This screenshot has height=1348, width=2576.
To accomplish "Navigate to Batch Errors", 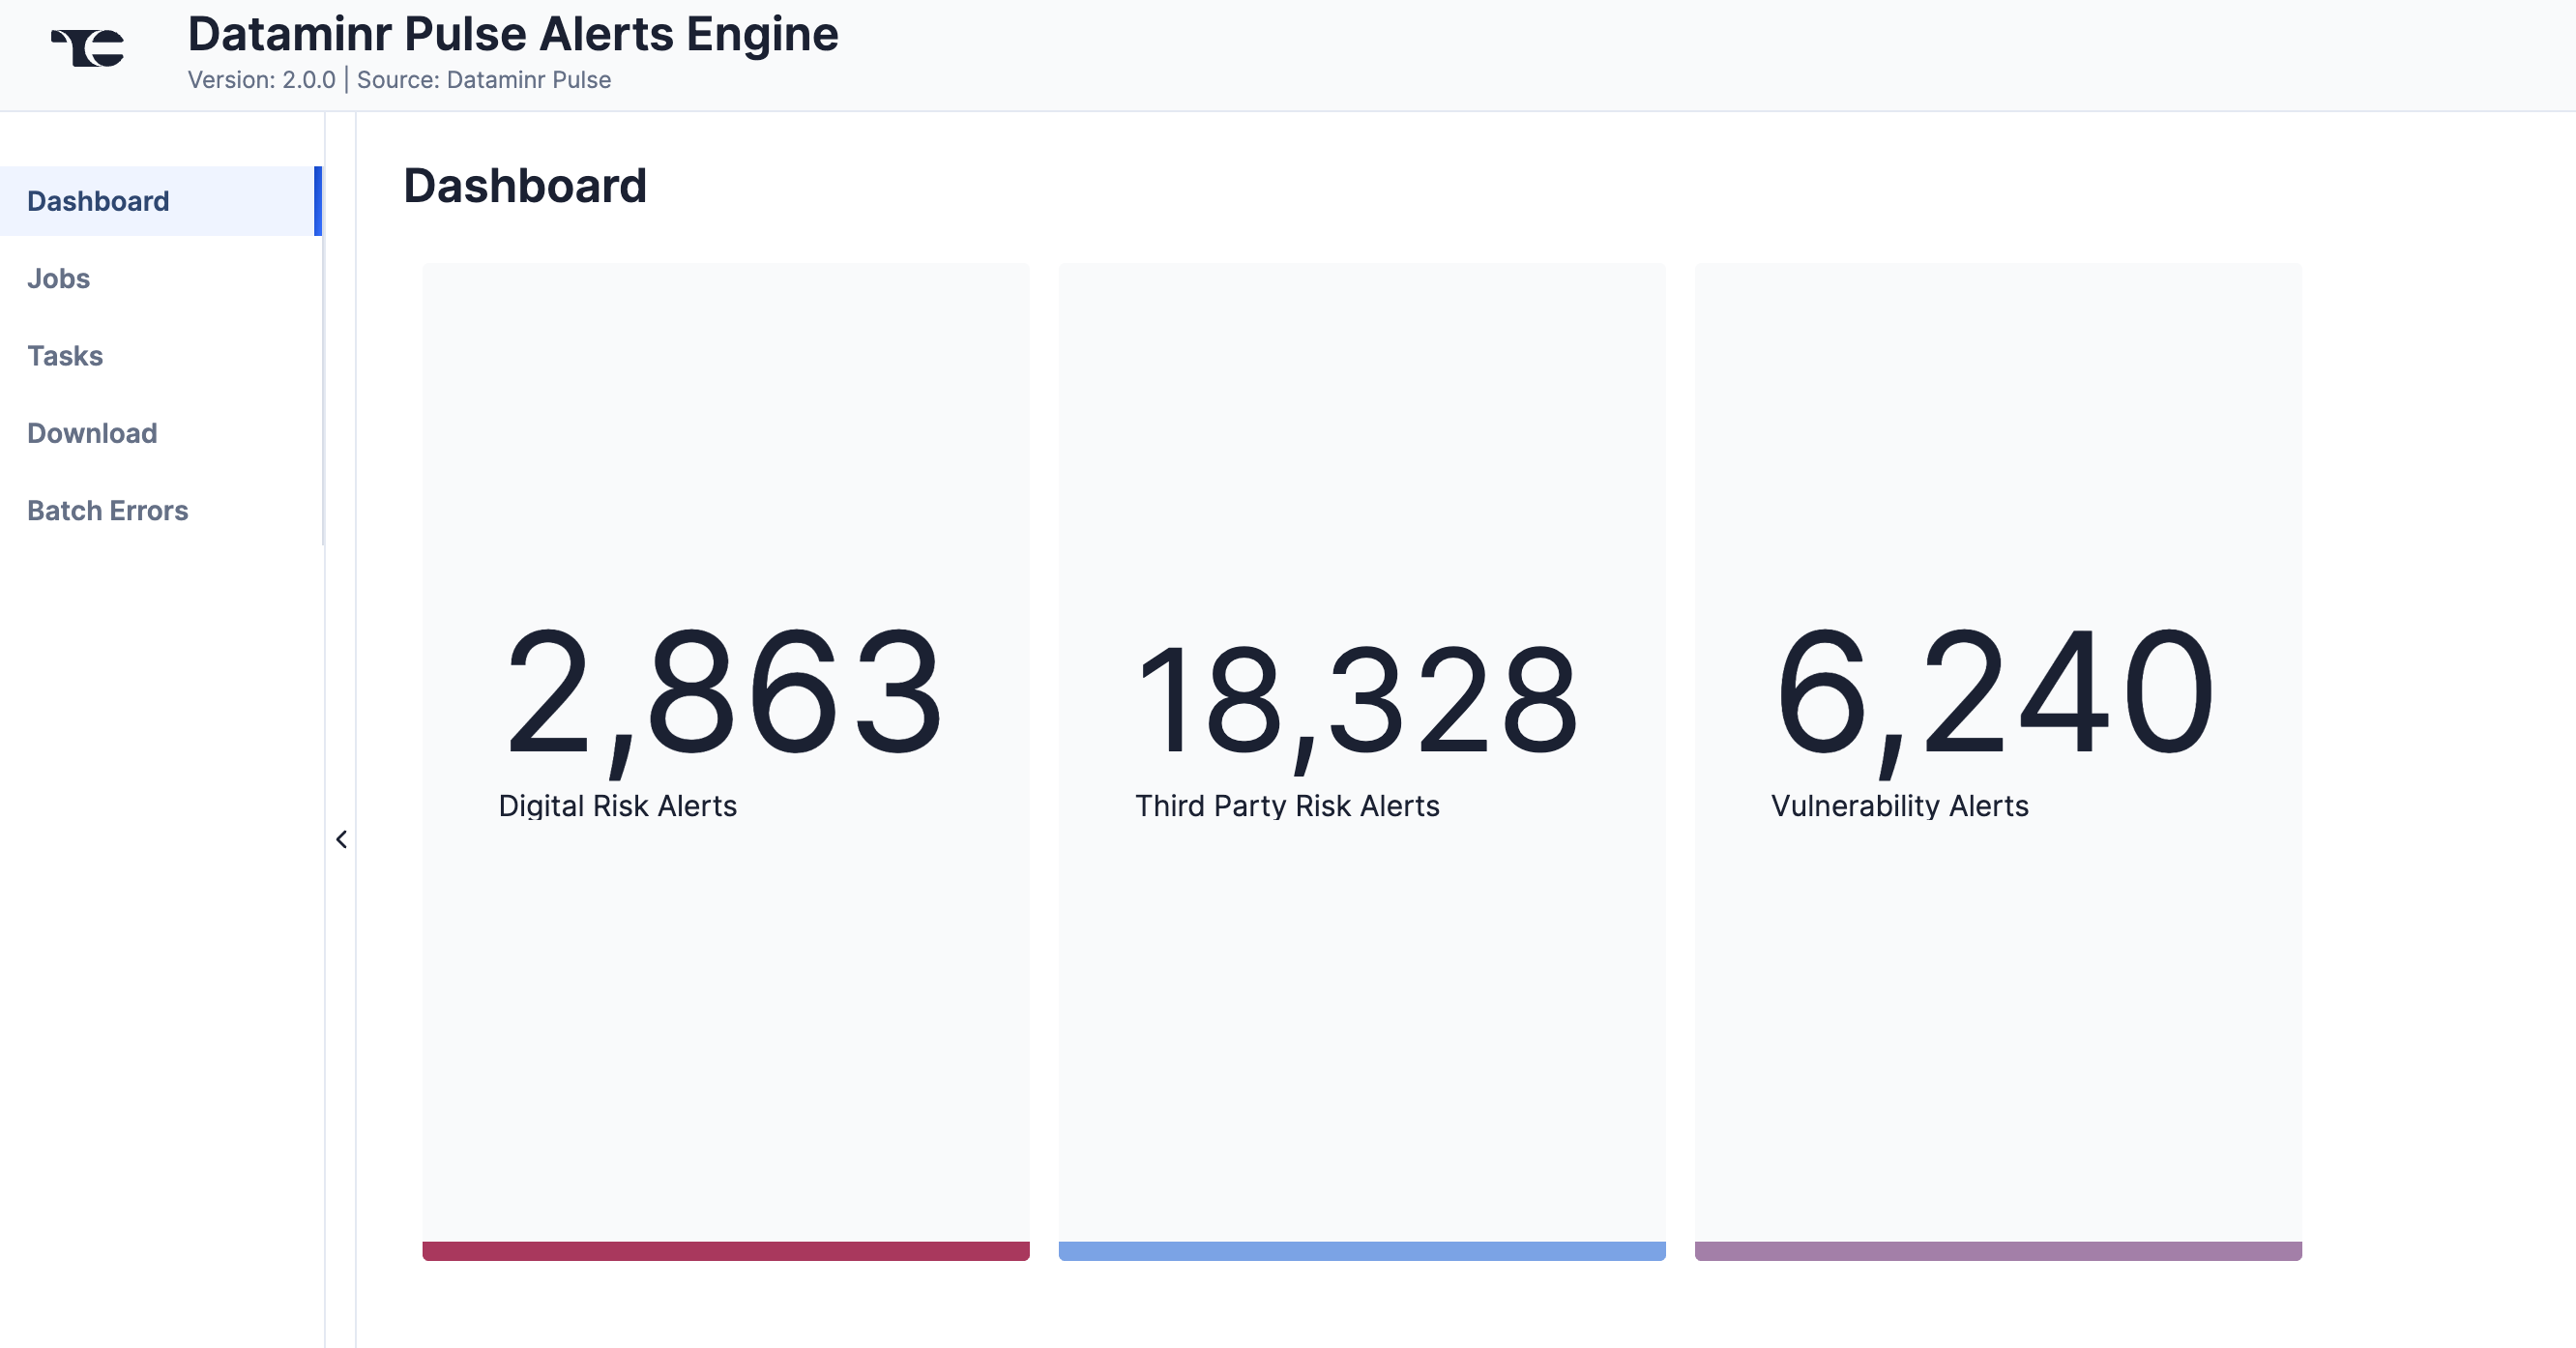I will point(107,510).
